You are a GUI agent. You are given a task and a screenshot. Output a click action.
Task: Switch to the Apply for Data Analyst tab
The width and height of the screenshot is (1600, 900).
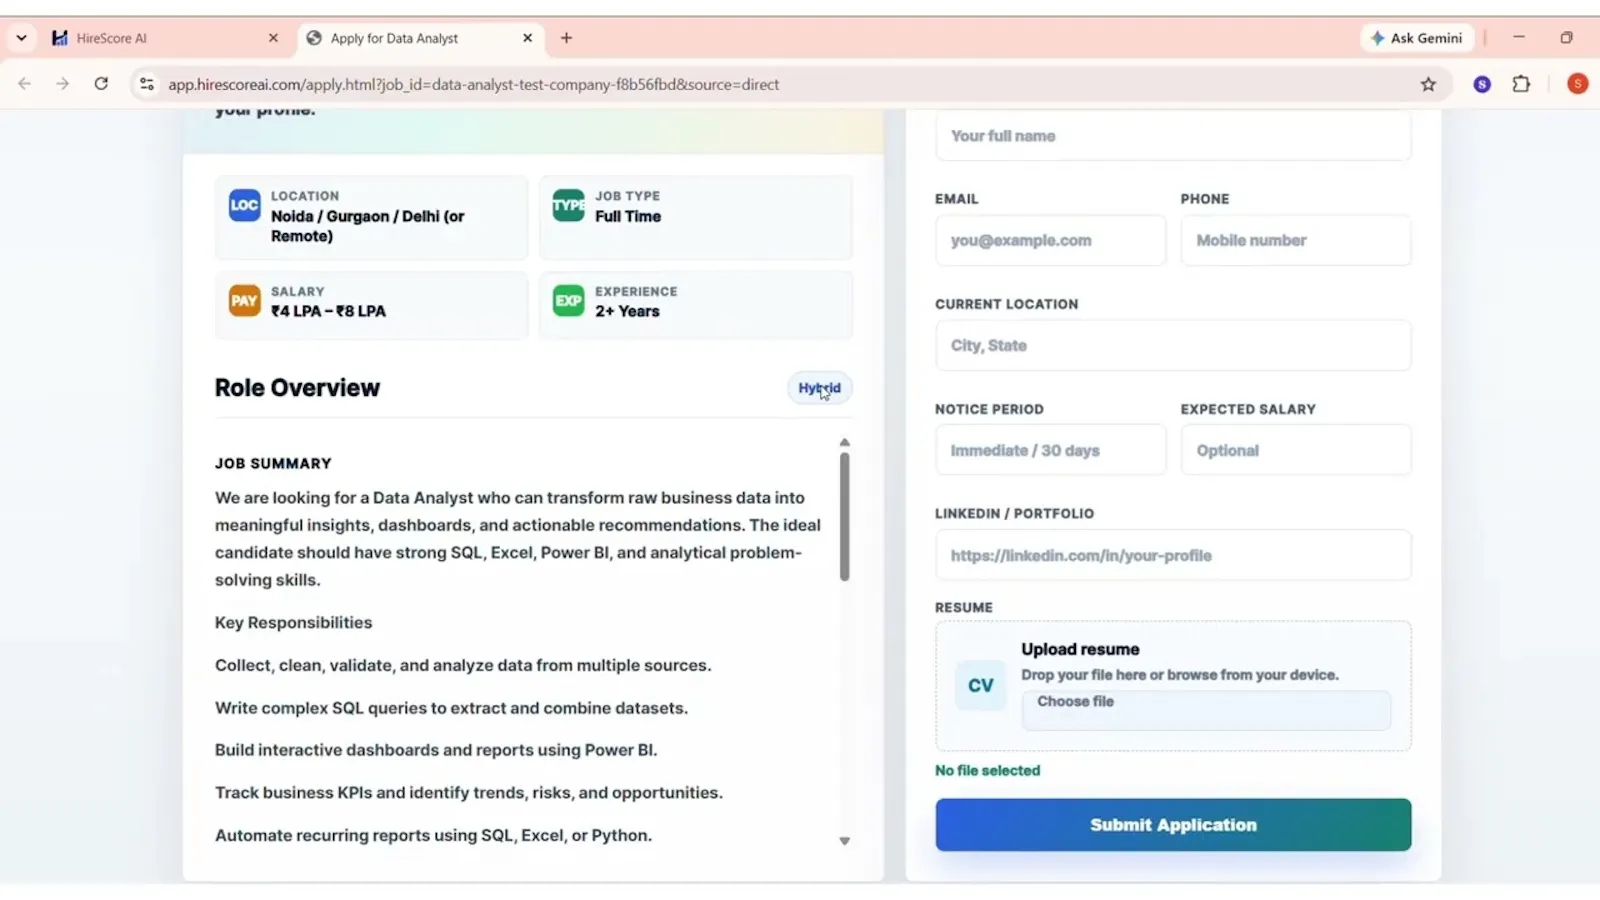420,38
